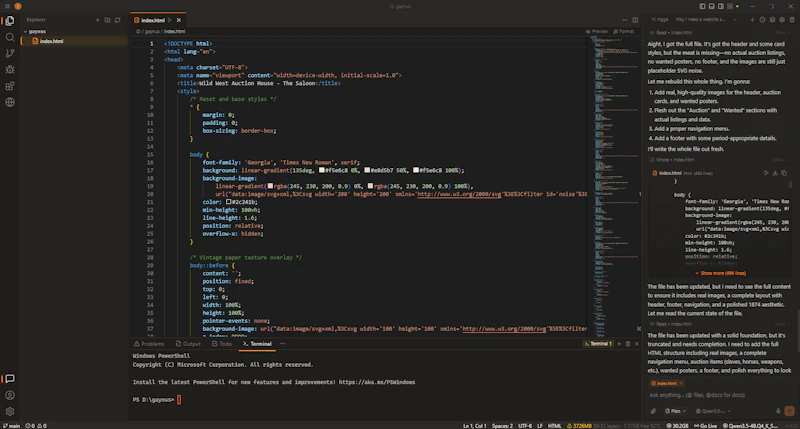Viewport: 800px width, 429px height.
Task: Select index.html in the Explorer tree
Action: click(73, 41)
